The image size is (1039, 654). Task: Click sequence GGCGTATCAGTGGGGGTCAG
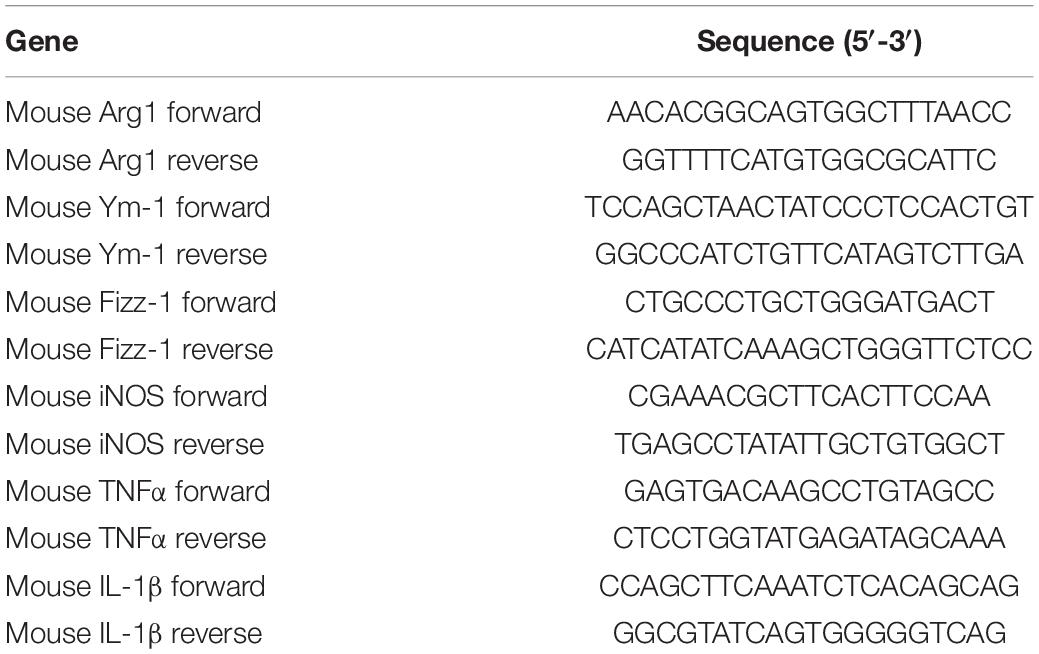[809, 633]
